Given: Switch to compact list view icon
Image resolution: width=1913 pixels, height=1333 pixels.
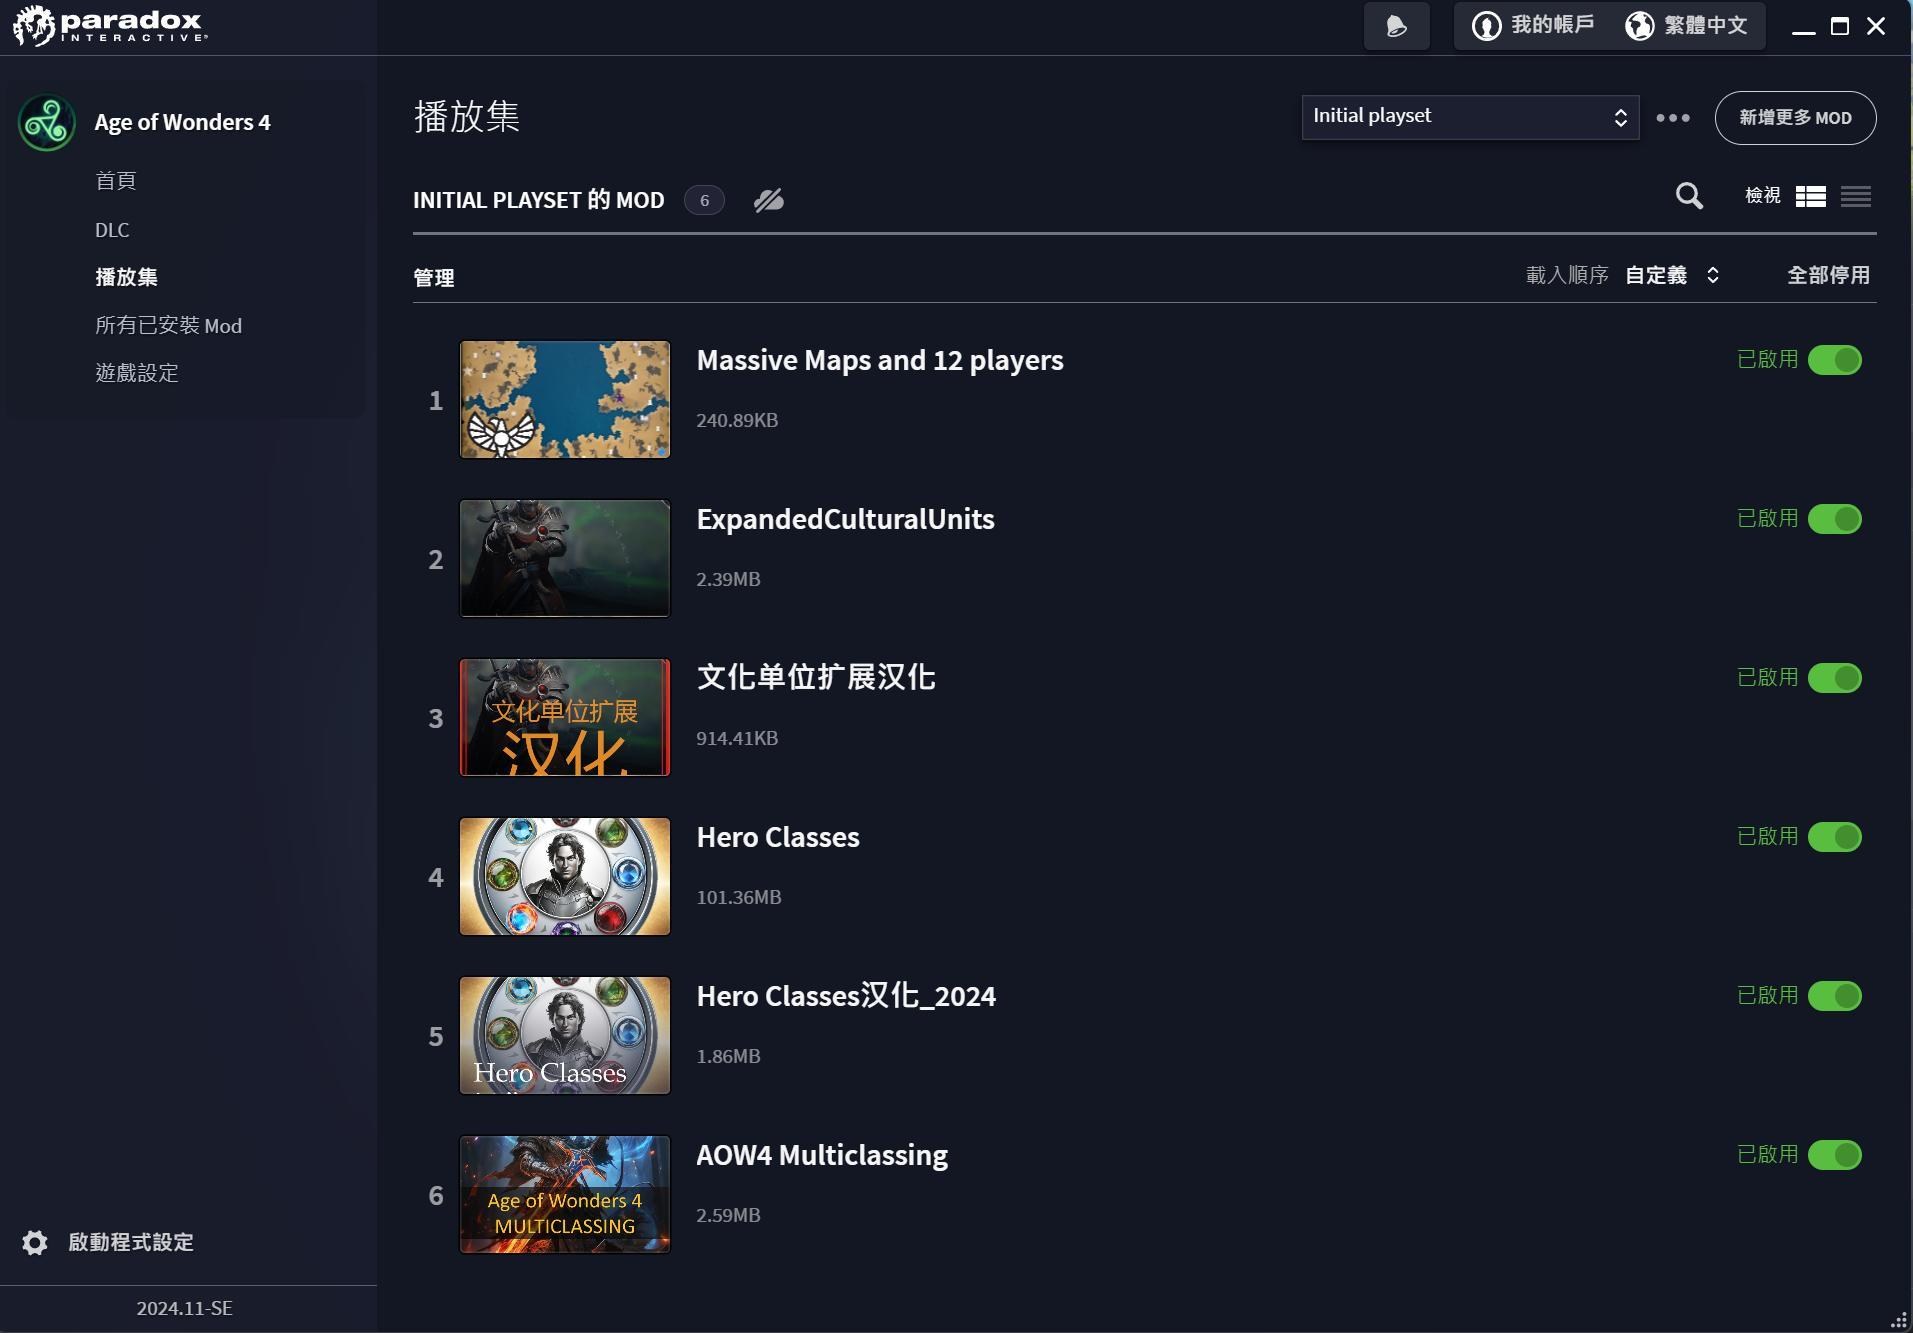Looking at the screenshot, I should point(1855,197).
